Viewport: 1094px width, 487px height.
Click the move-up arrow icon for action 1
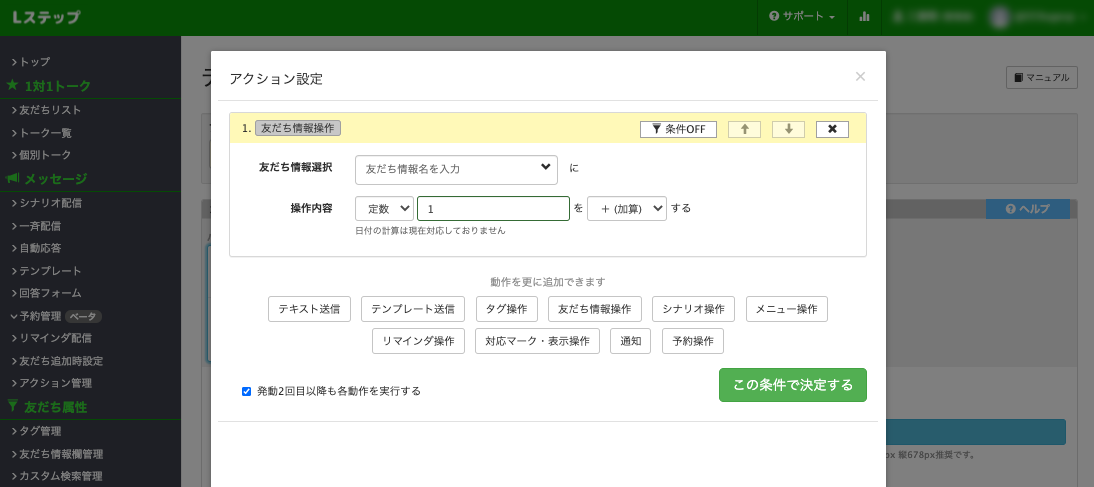point(744,129)
